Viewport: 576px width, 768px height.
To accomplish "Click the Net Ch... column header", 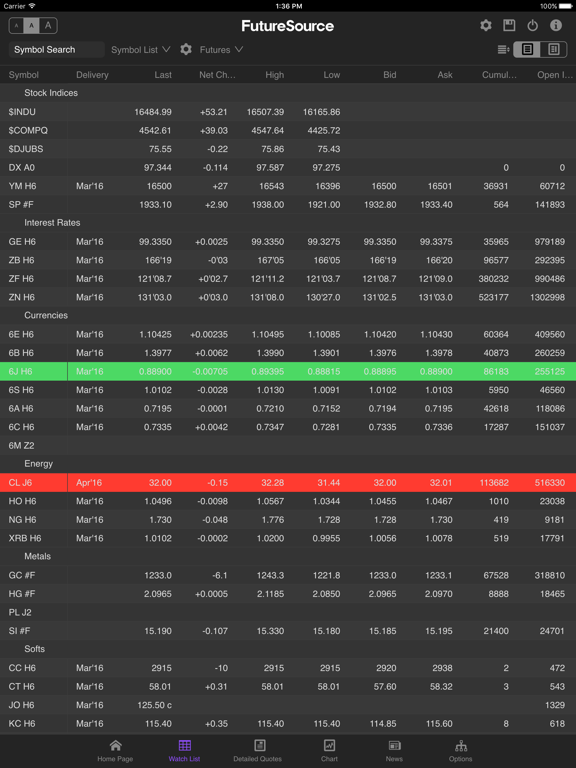I will tap(217, 75).
